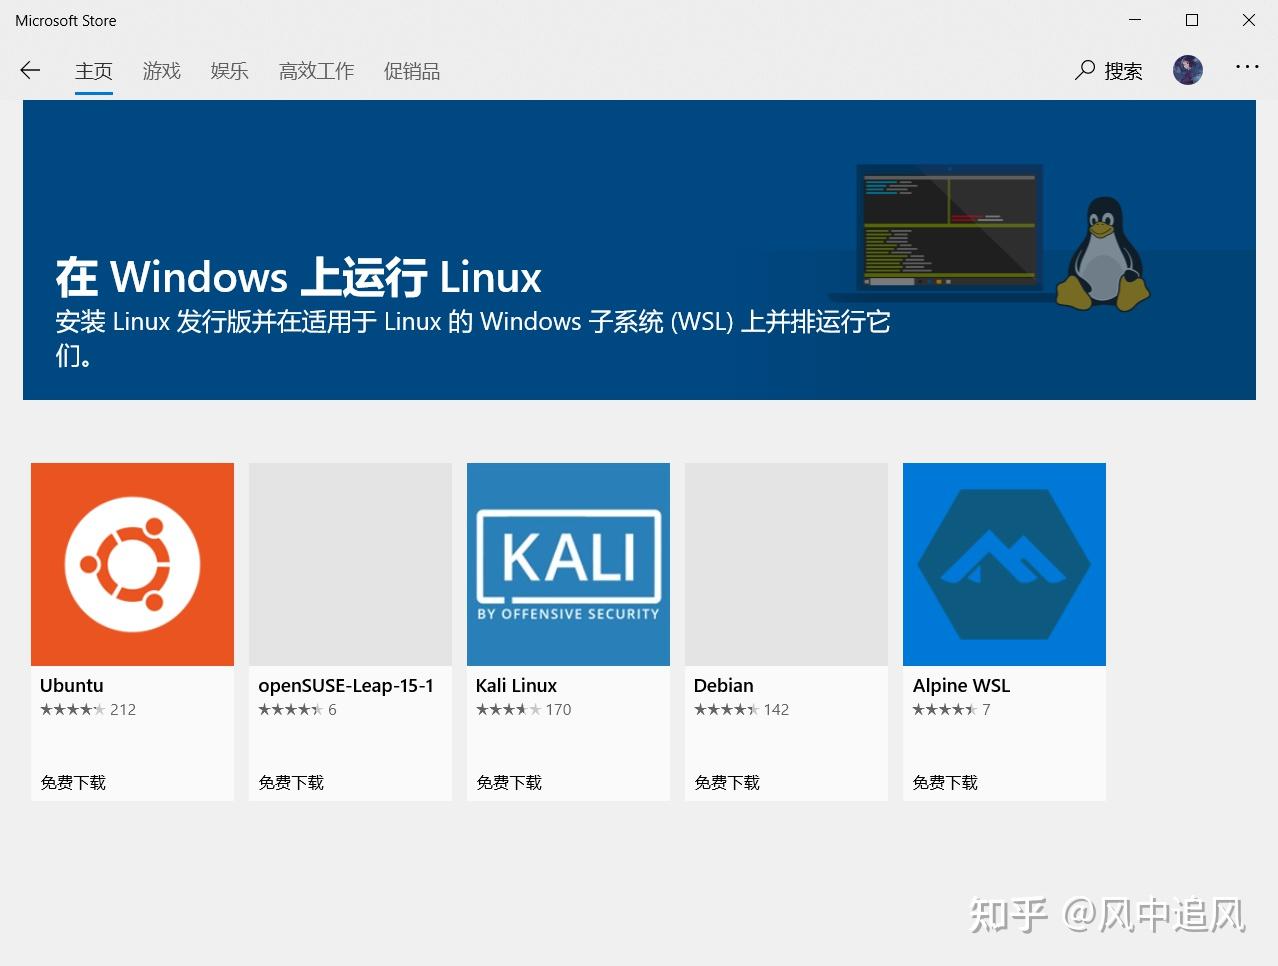Open the 高效工作 section
1278x966 pixels.
click(316, 71)
